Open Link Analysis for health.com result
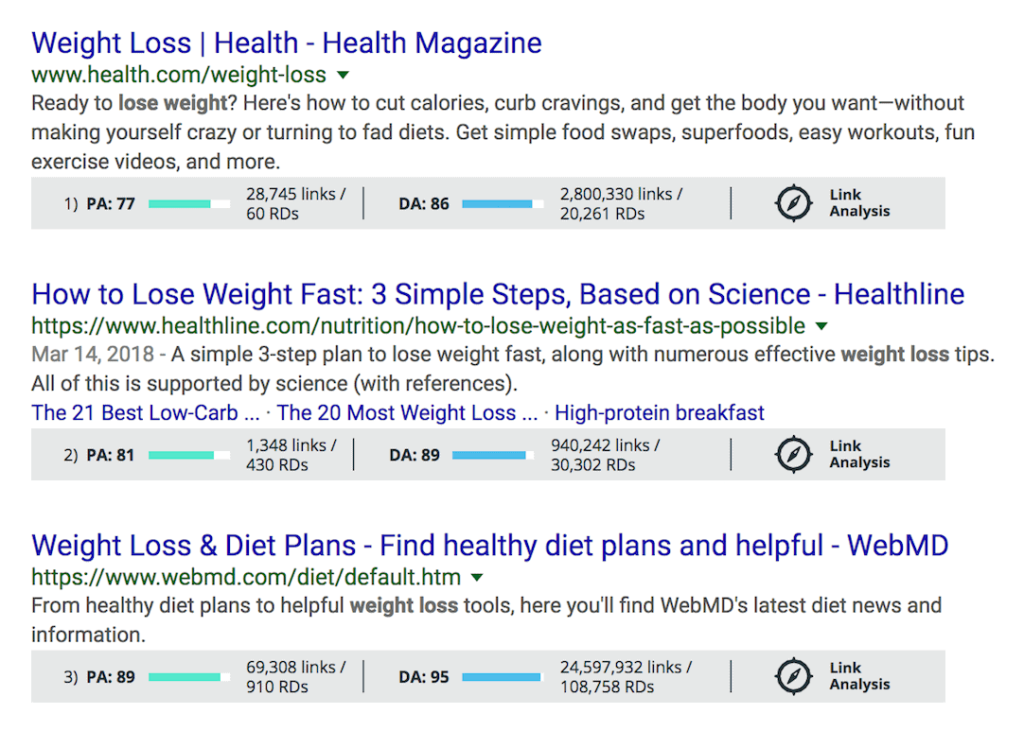This screenshot has height=731, width=1024. [x=859, y=203]
